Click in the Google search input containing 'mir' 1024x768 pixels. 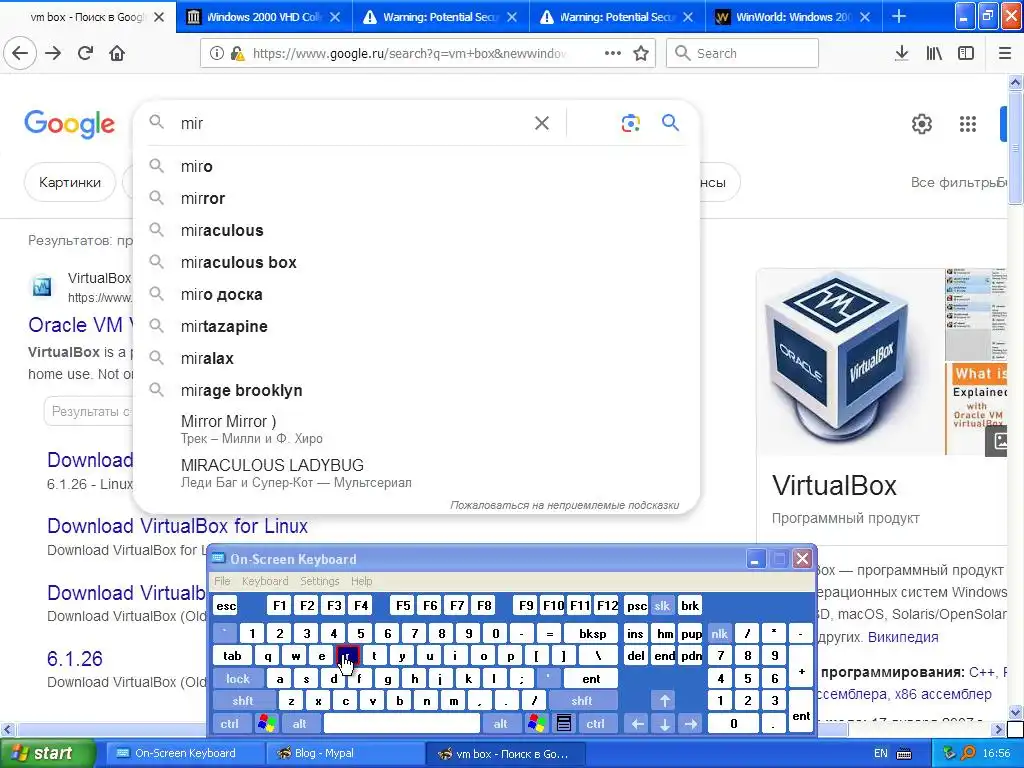tap(353, 123)
